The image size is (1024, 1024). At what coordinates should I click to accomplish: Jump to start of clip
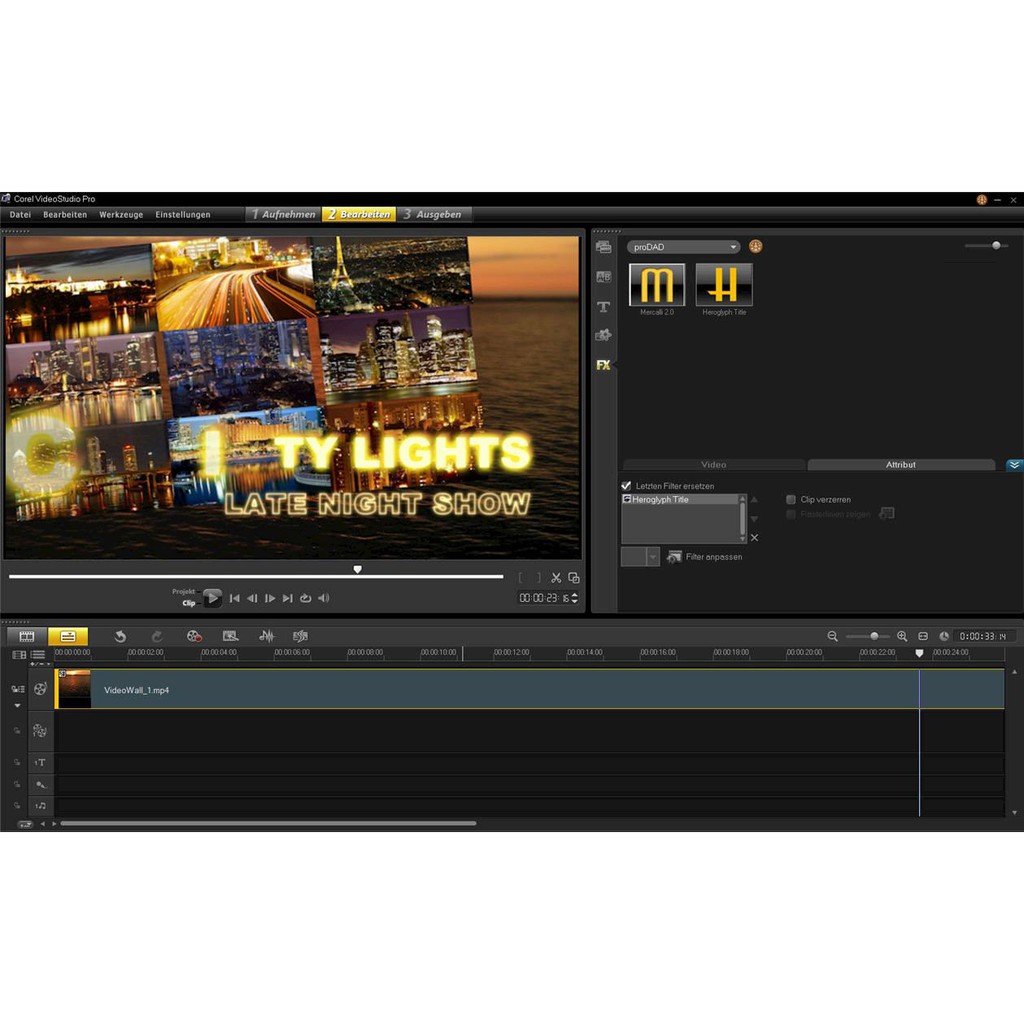coord(234,598)
